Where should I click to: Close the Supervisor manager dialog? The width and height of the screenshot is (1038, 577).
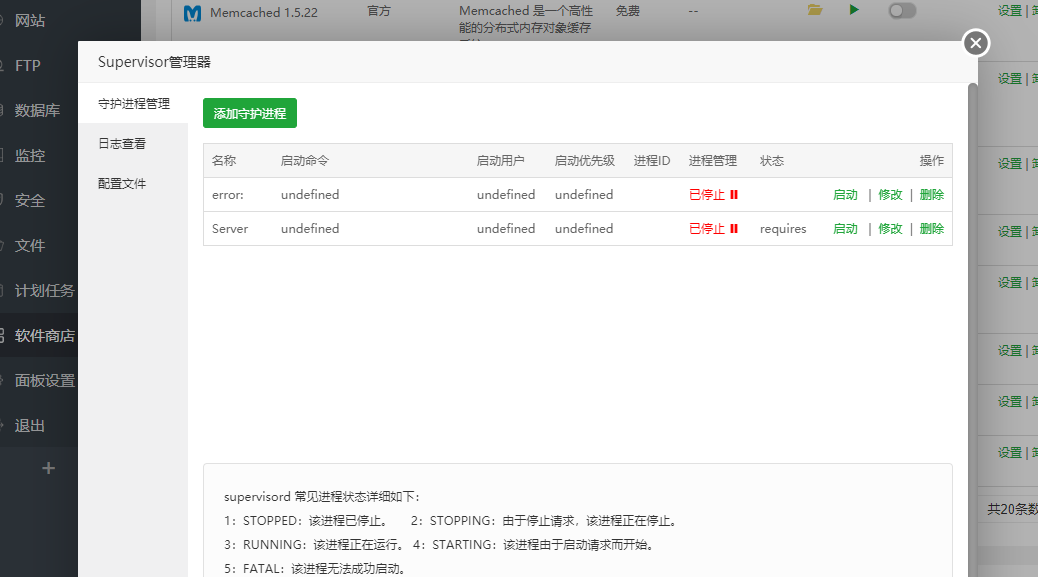pyautogui.click(x=975, y=44)
